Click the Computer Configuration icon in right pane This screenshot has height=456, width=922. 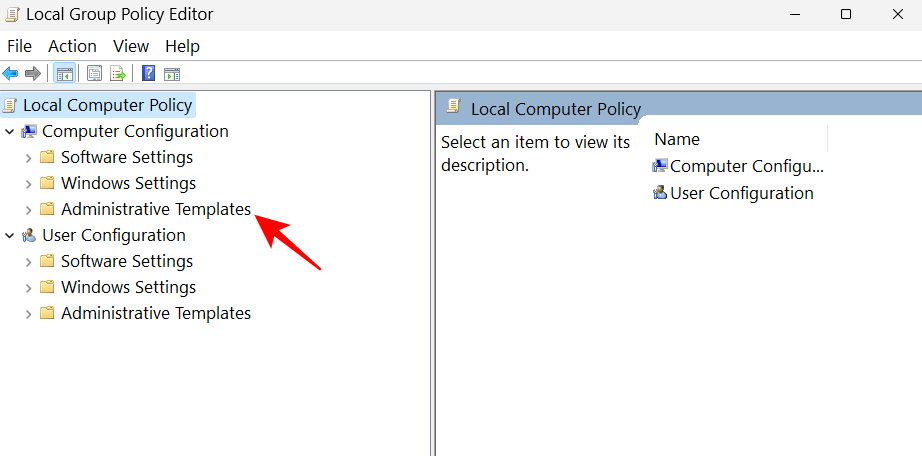[660, 166]
